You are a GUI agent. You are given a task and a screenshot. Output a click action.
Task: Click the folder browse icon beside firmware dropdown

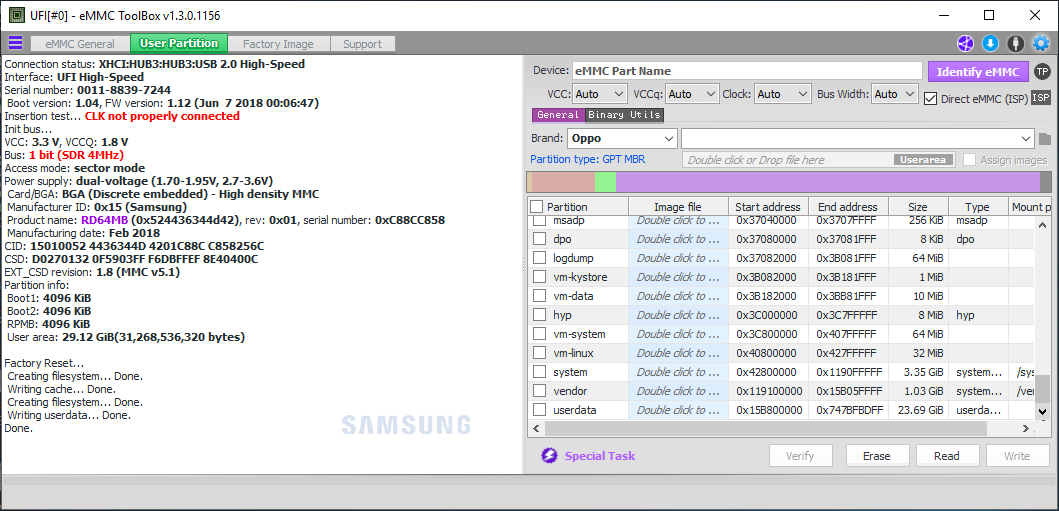click(1045, 139)
